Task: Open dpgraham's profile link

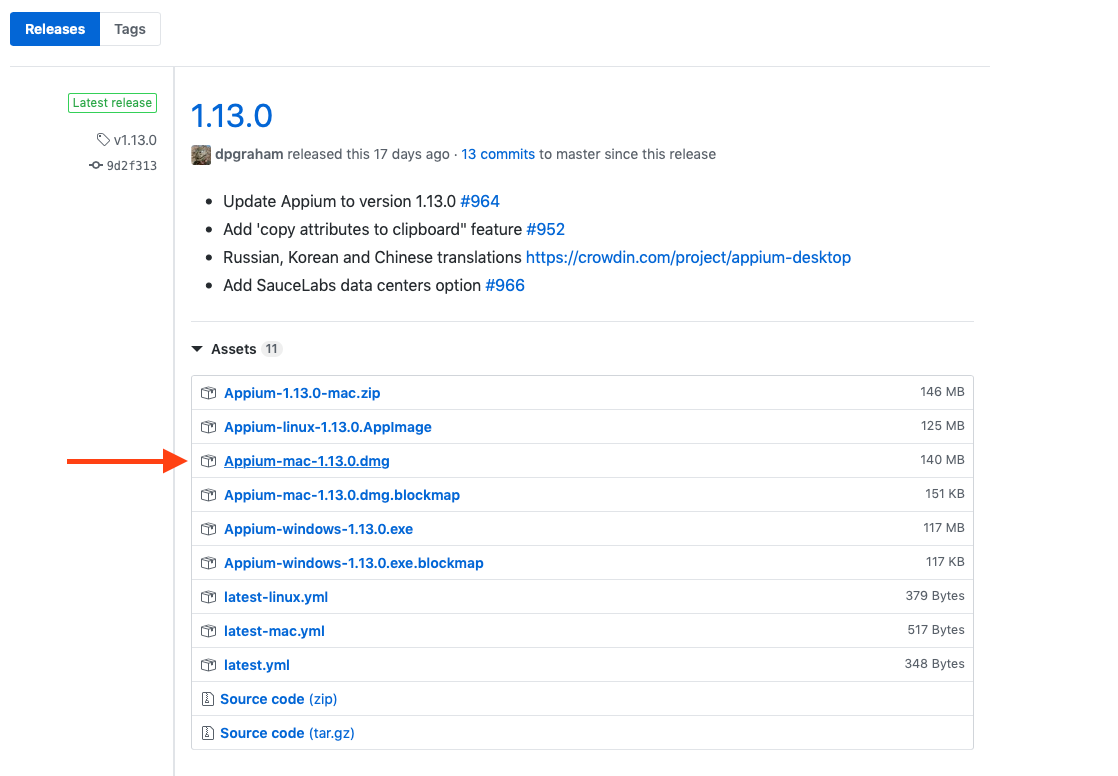Action: coord(249,154)
